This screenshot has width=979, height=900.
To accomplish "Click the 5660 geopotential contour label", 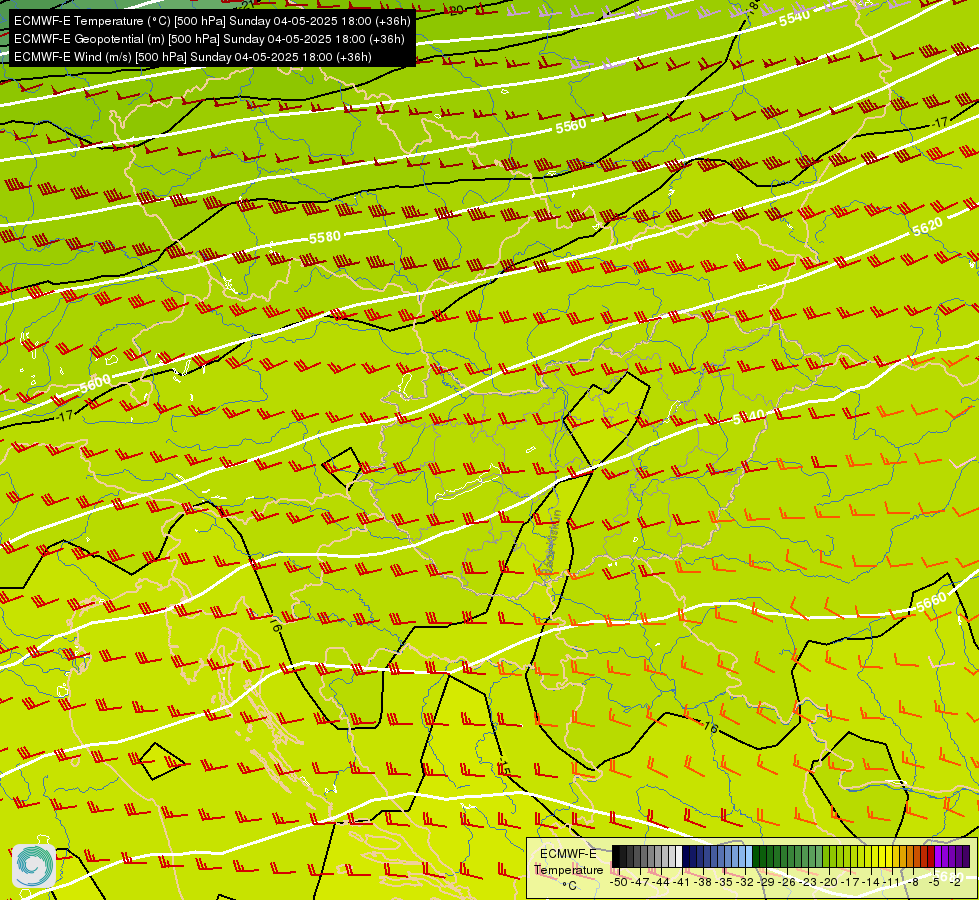I will tap(931, 602).
